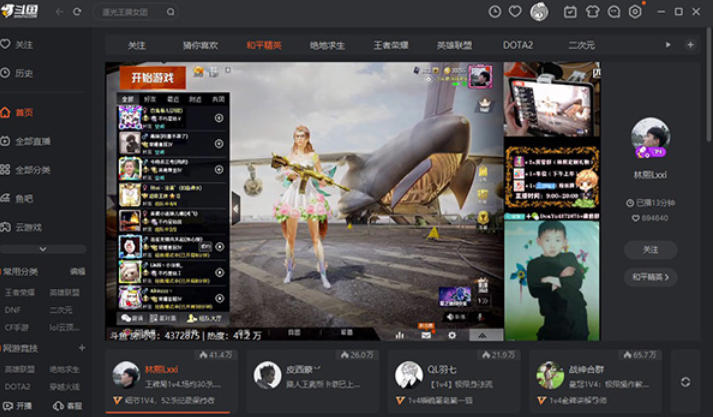Open the skin T-shirt icon
Viewport: 716px width, 417px height.
click(592, 12)
